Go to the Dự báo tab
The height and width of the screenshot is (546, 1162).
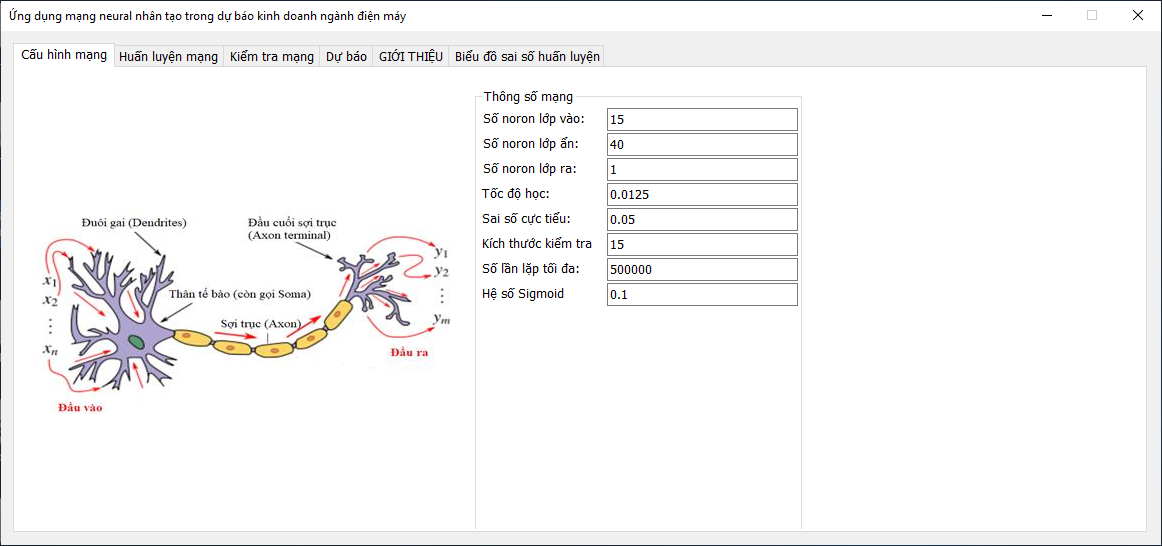click(x=346, y=57)
